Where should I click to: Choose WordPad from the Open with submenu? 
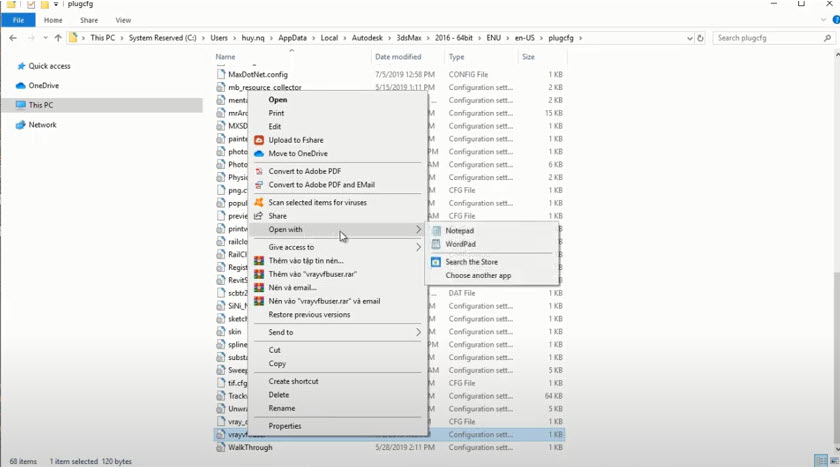(460, 244)
